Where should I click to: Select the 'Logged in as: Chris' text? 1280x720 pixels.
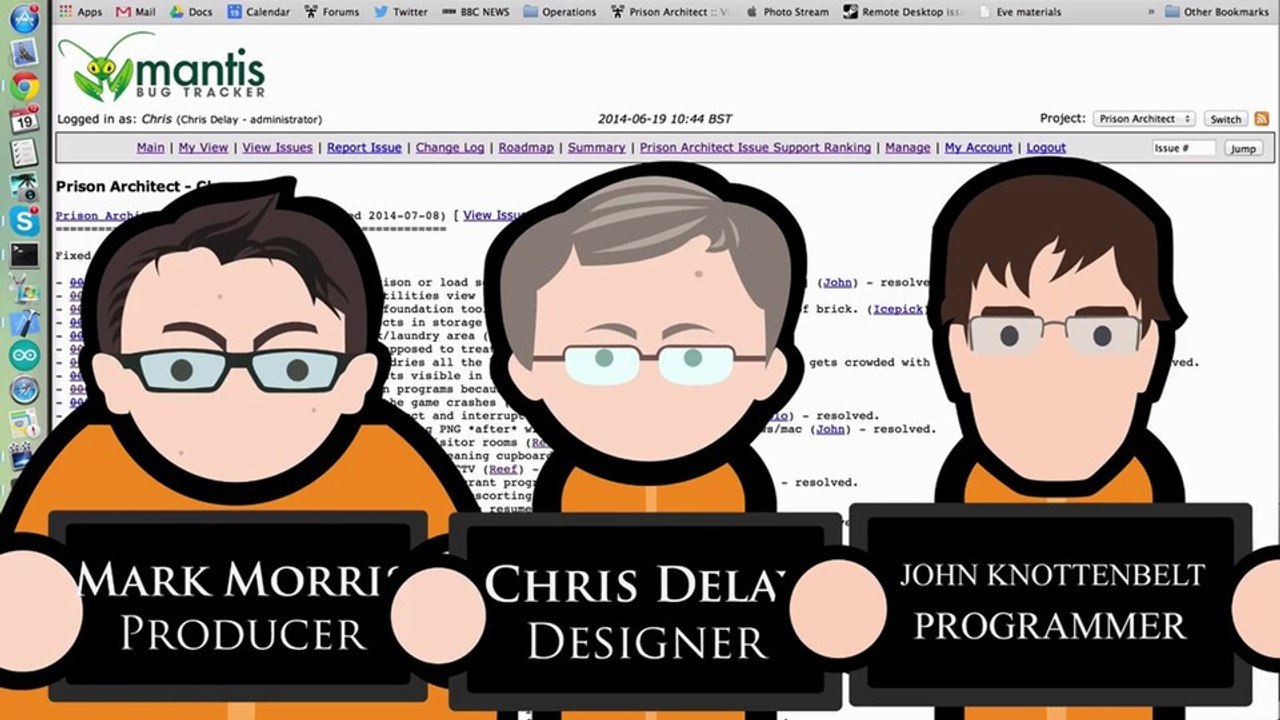pyautogui.click(x=114, y=119)
